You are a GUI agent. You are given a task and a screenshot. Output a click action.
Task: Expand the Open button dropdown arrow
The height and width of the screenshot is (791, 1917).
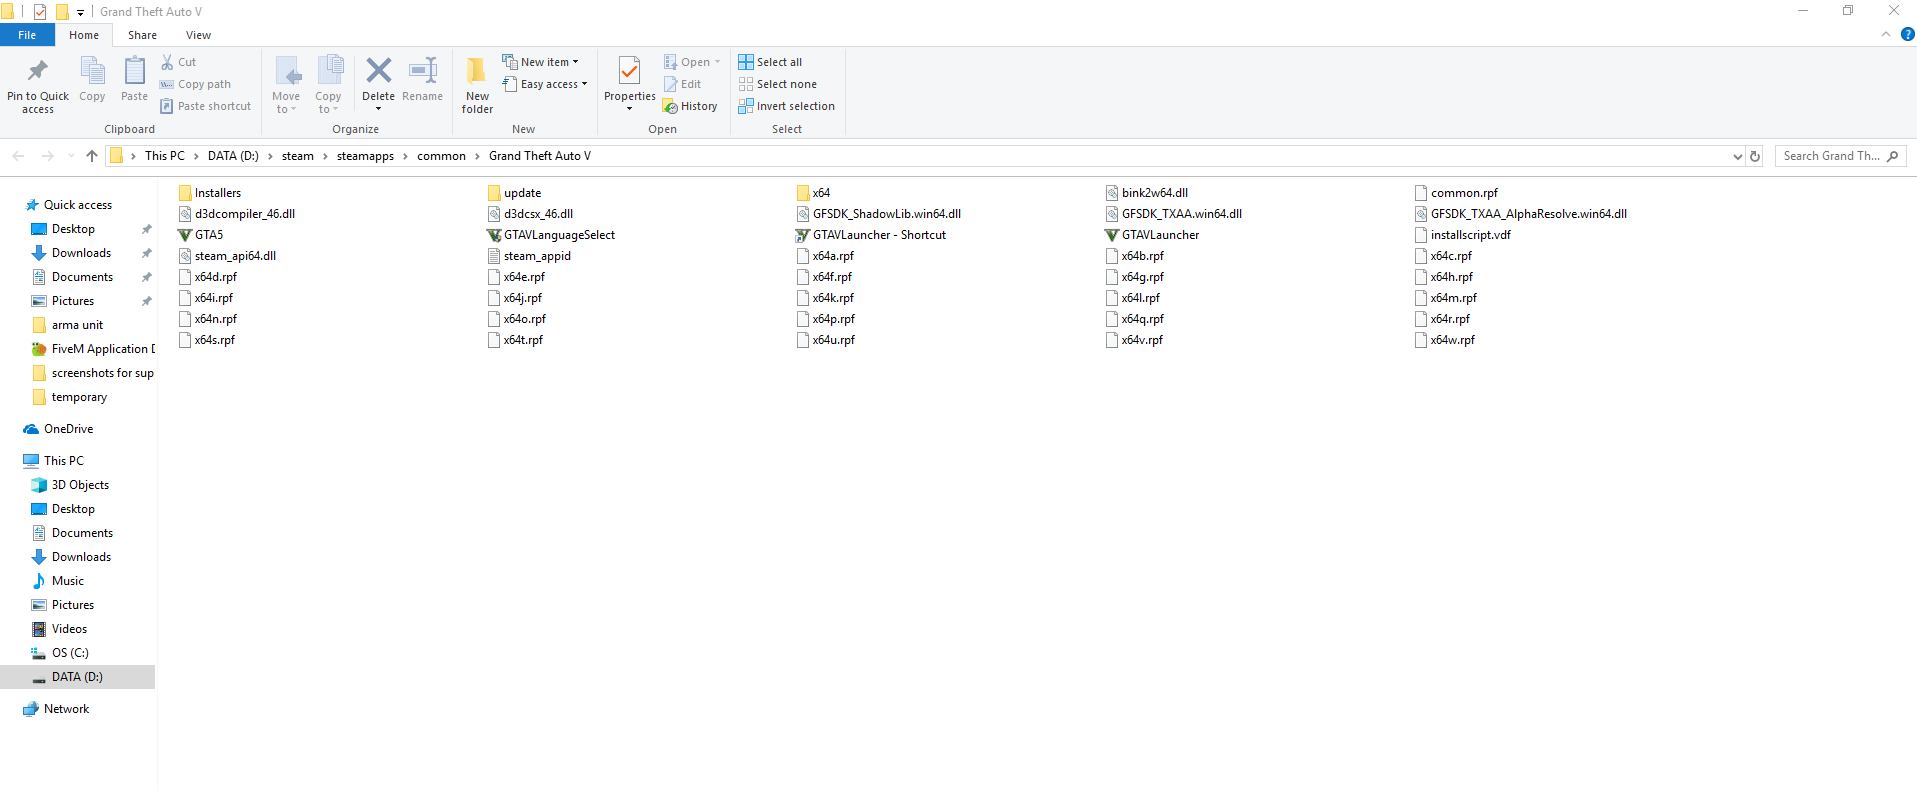tap(717, 62)
